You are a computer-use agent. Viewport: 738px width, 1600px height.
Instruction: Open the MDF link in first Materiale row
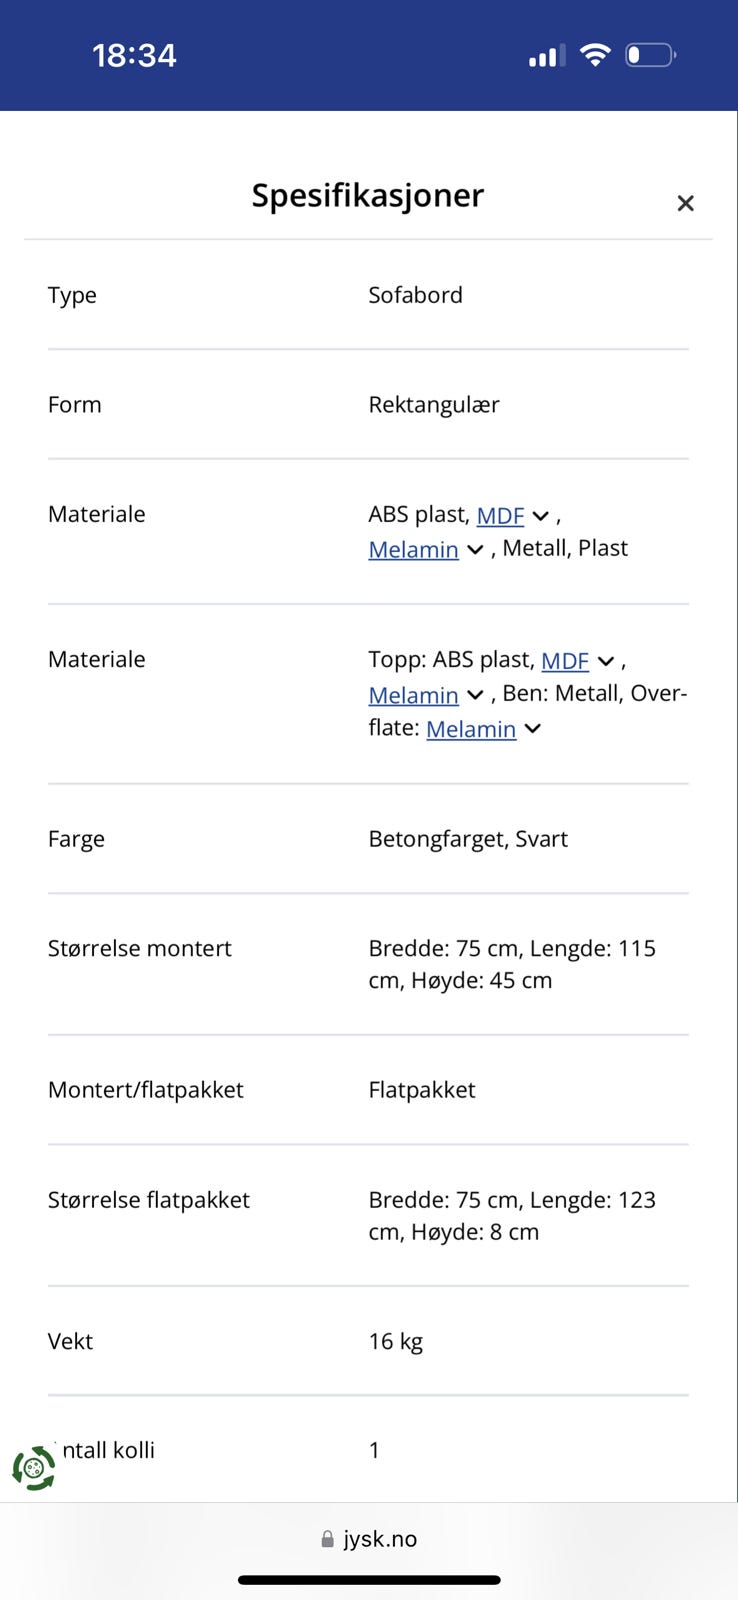click(x=500, y=516)
